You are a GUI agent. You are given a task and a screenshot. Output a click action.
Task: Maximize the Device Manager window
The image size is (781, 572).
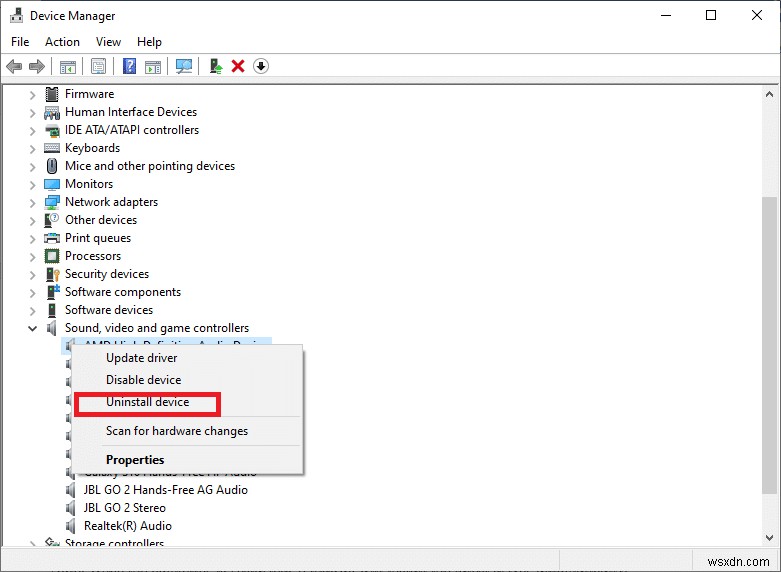[711, 15]
